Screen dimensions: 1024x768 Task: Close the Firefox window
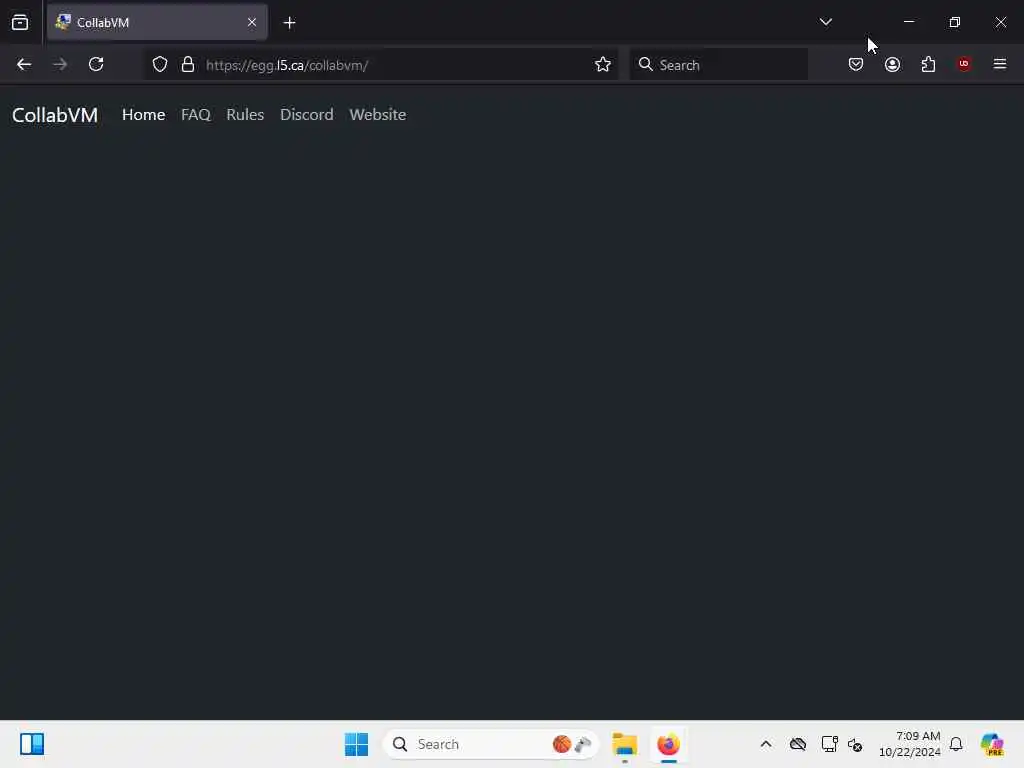1000,22
